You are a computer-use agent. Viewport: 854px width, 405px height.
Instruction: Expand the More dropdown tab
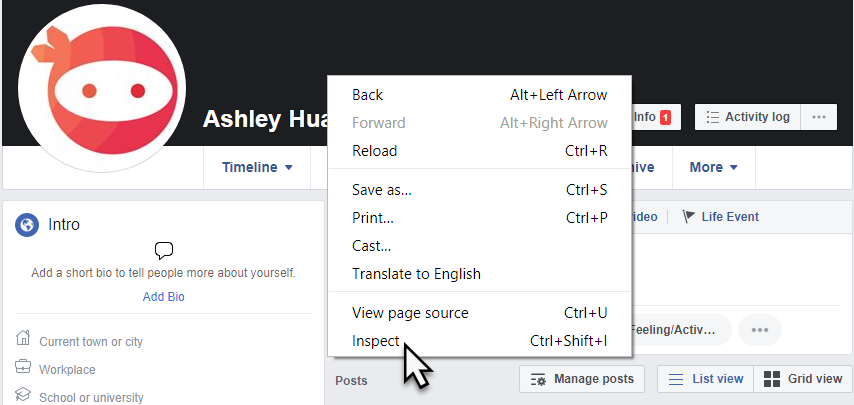click(x=713, y=167)
